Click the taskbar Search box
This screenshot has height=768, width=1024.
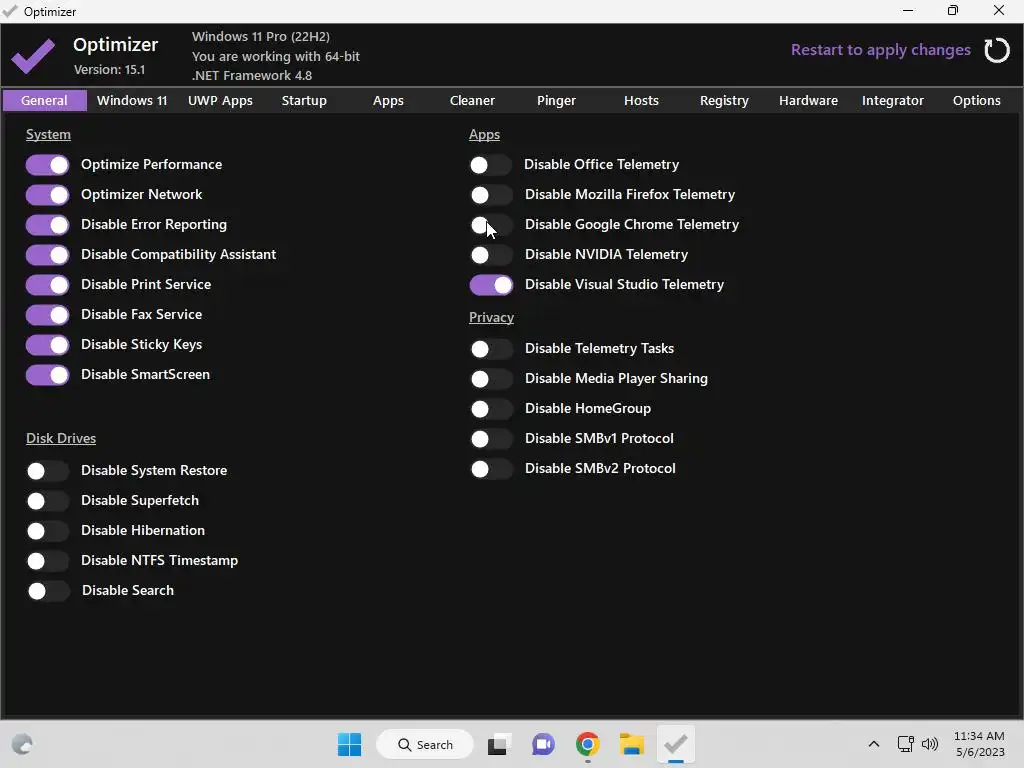tap(425, 744)
